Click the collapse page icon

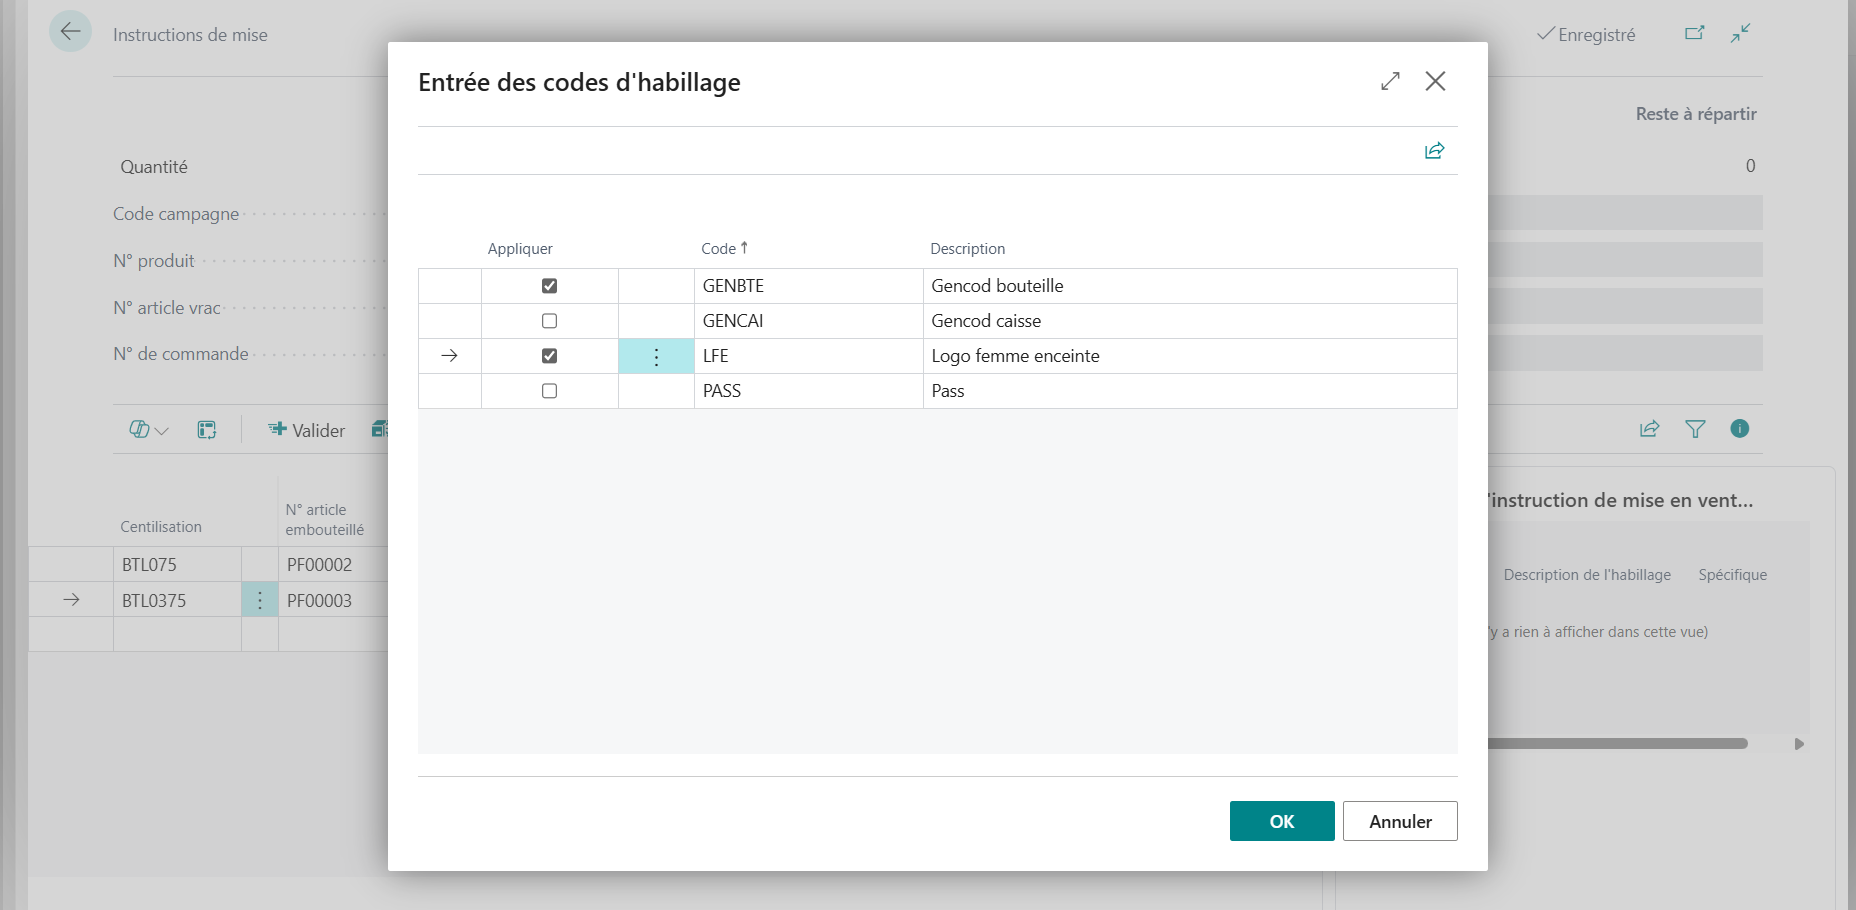tap(1740, 34)
